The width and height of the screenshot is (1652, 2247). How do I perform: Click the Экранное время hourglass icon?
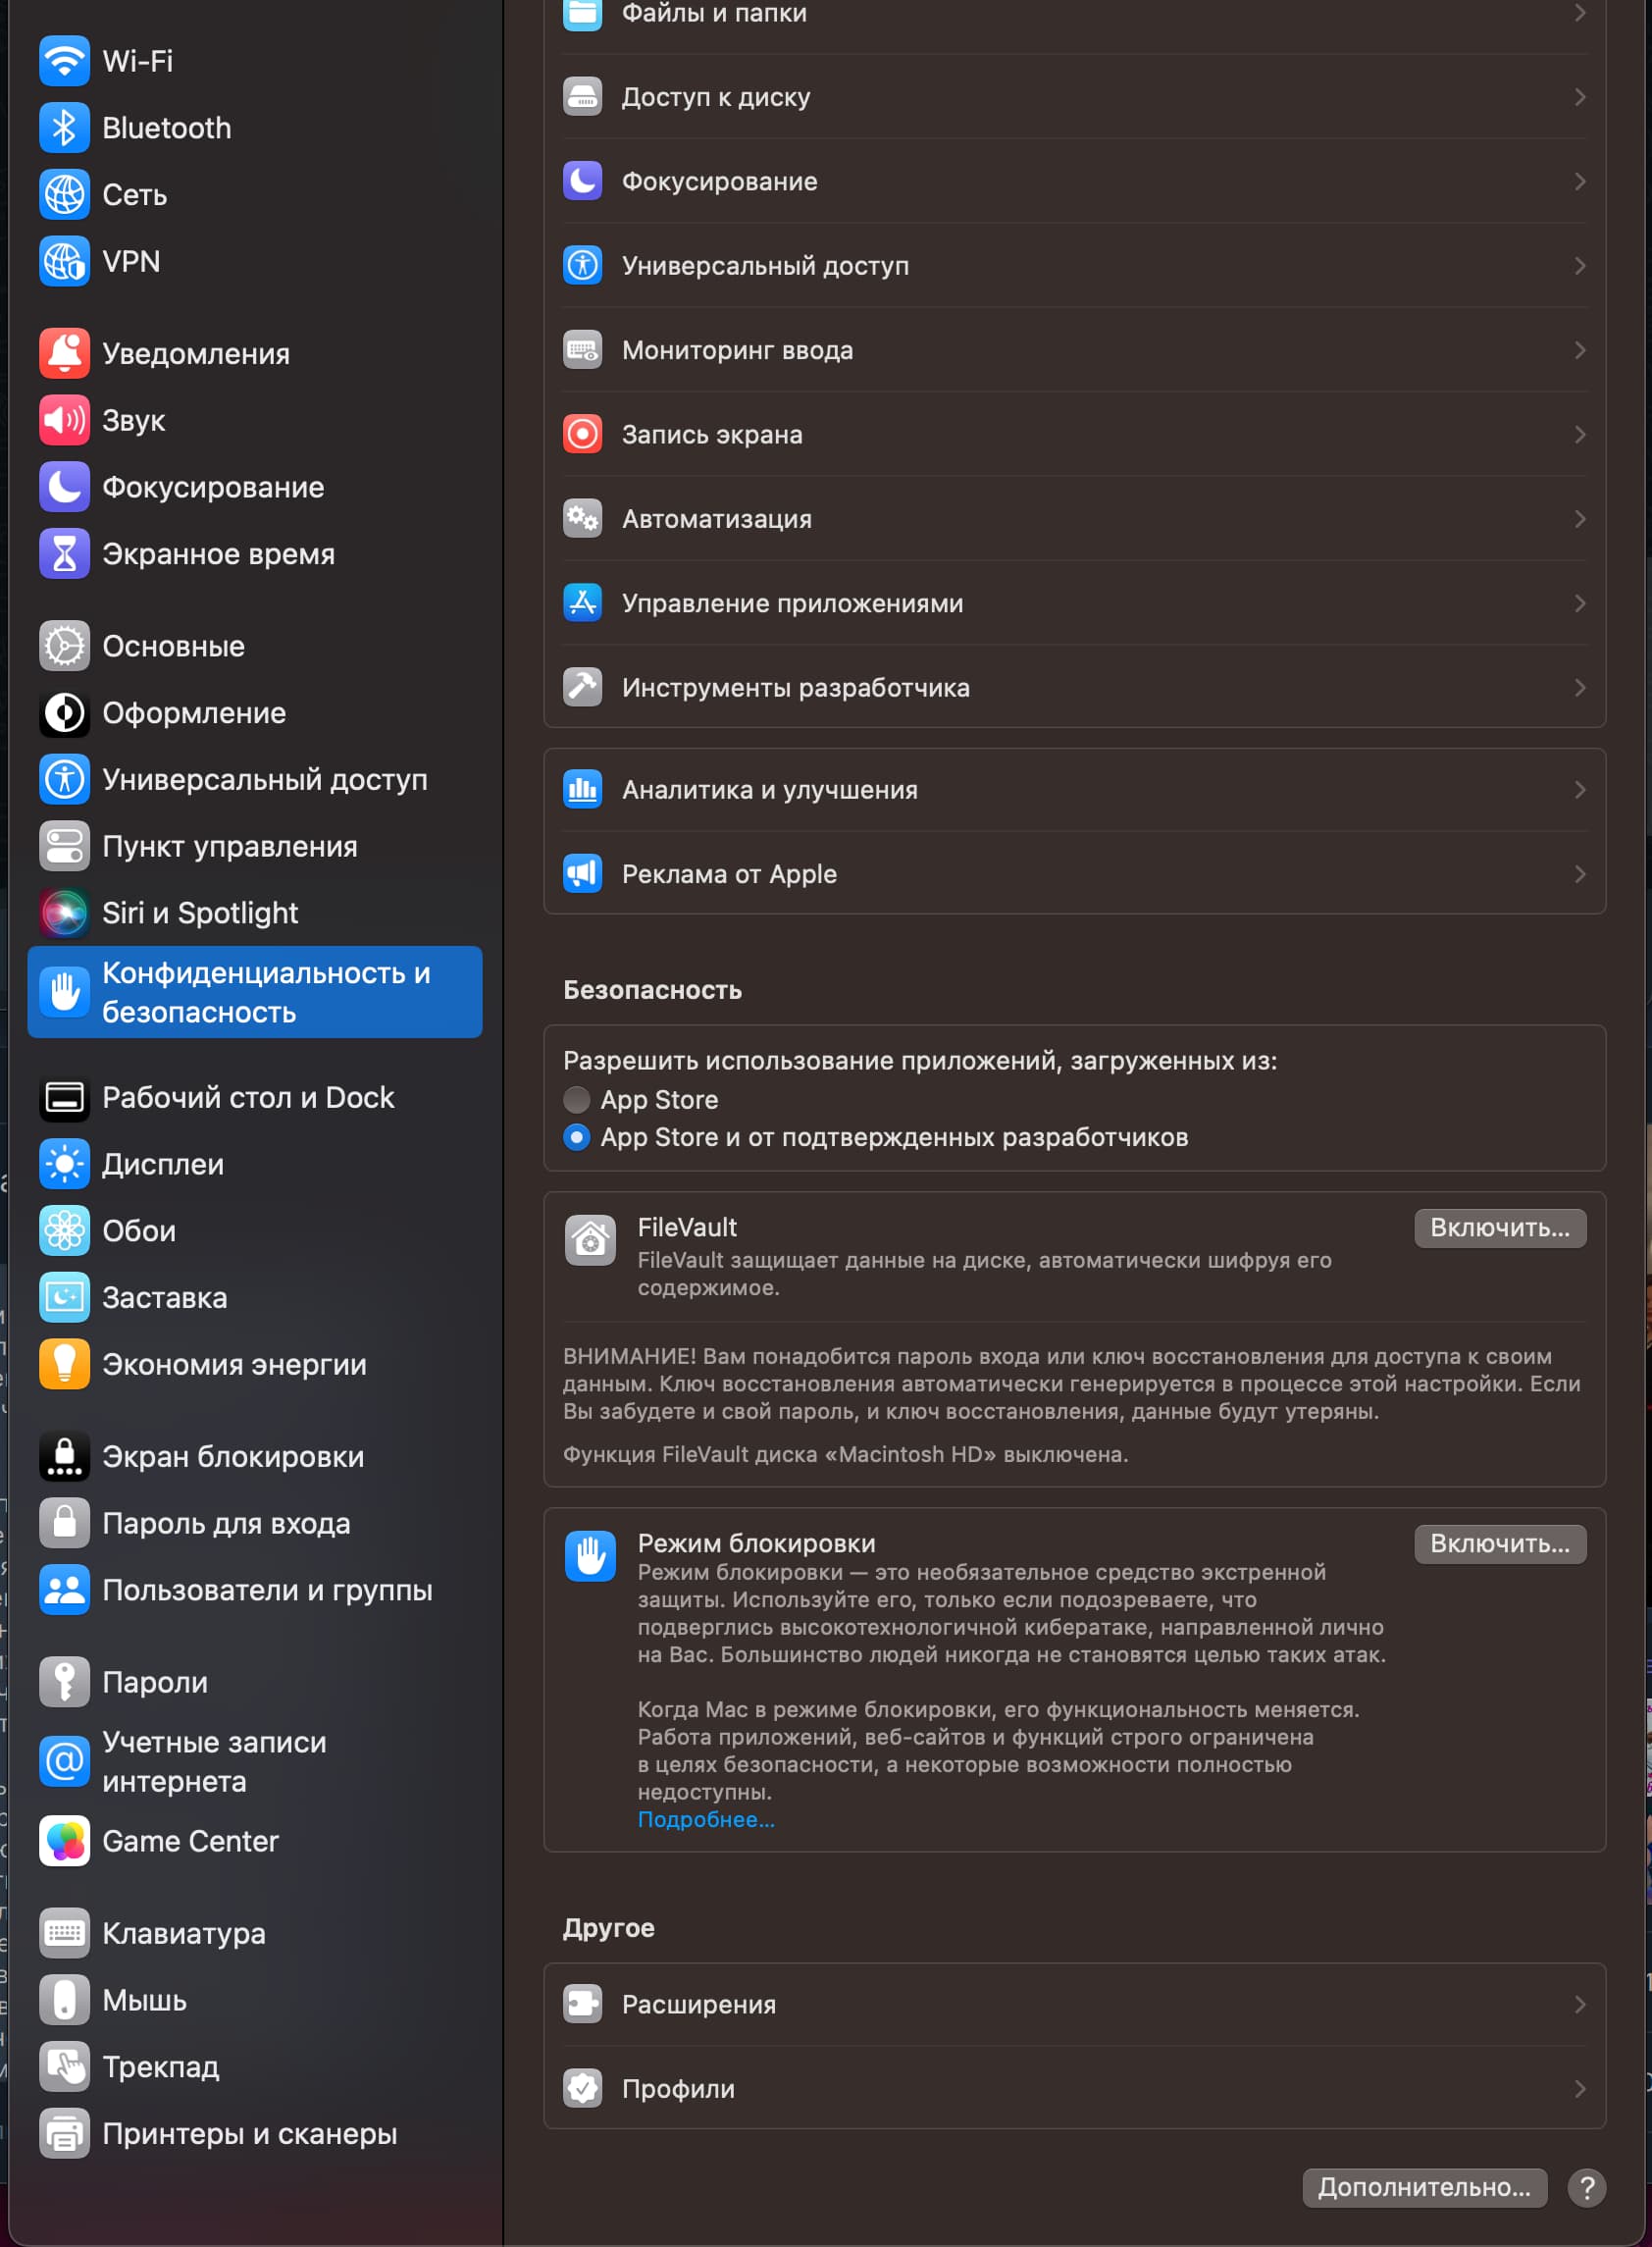(64, 554)
